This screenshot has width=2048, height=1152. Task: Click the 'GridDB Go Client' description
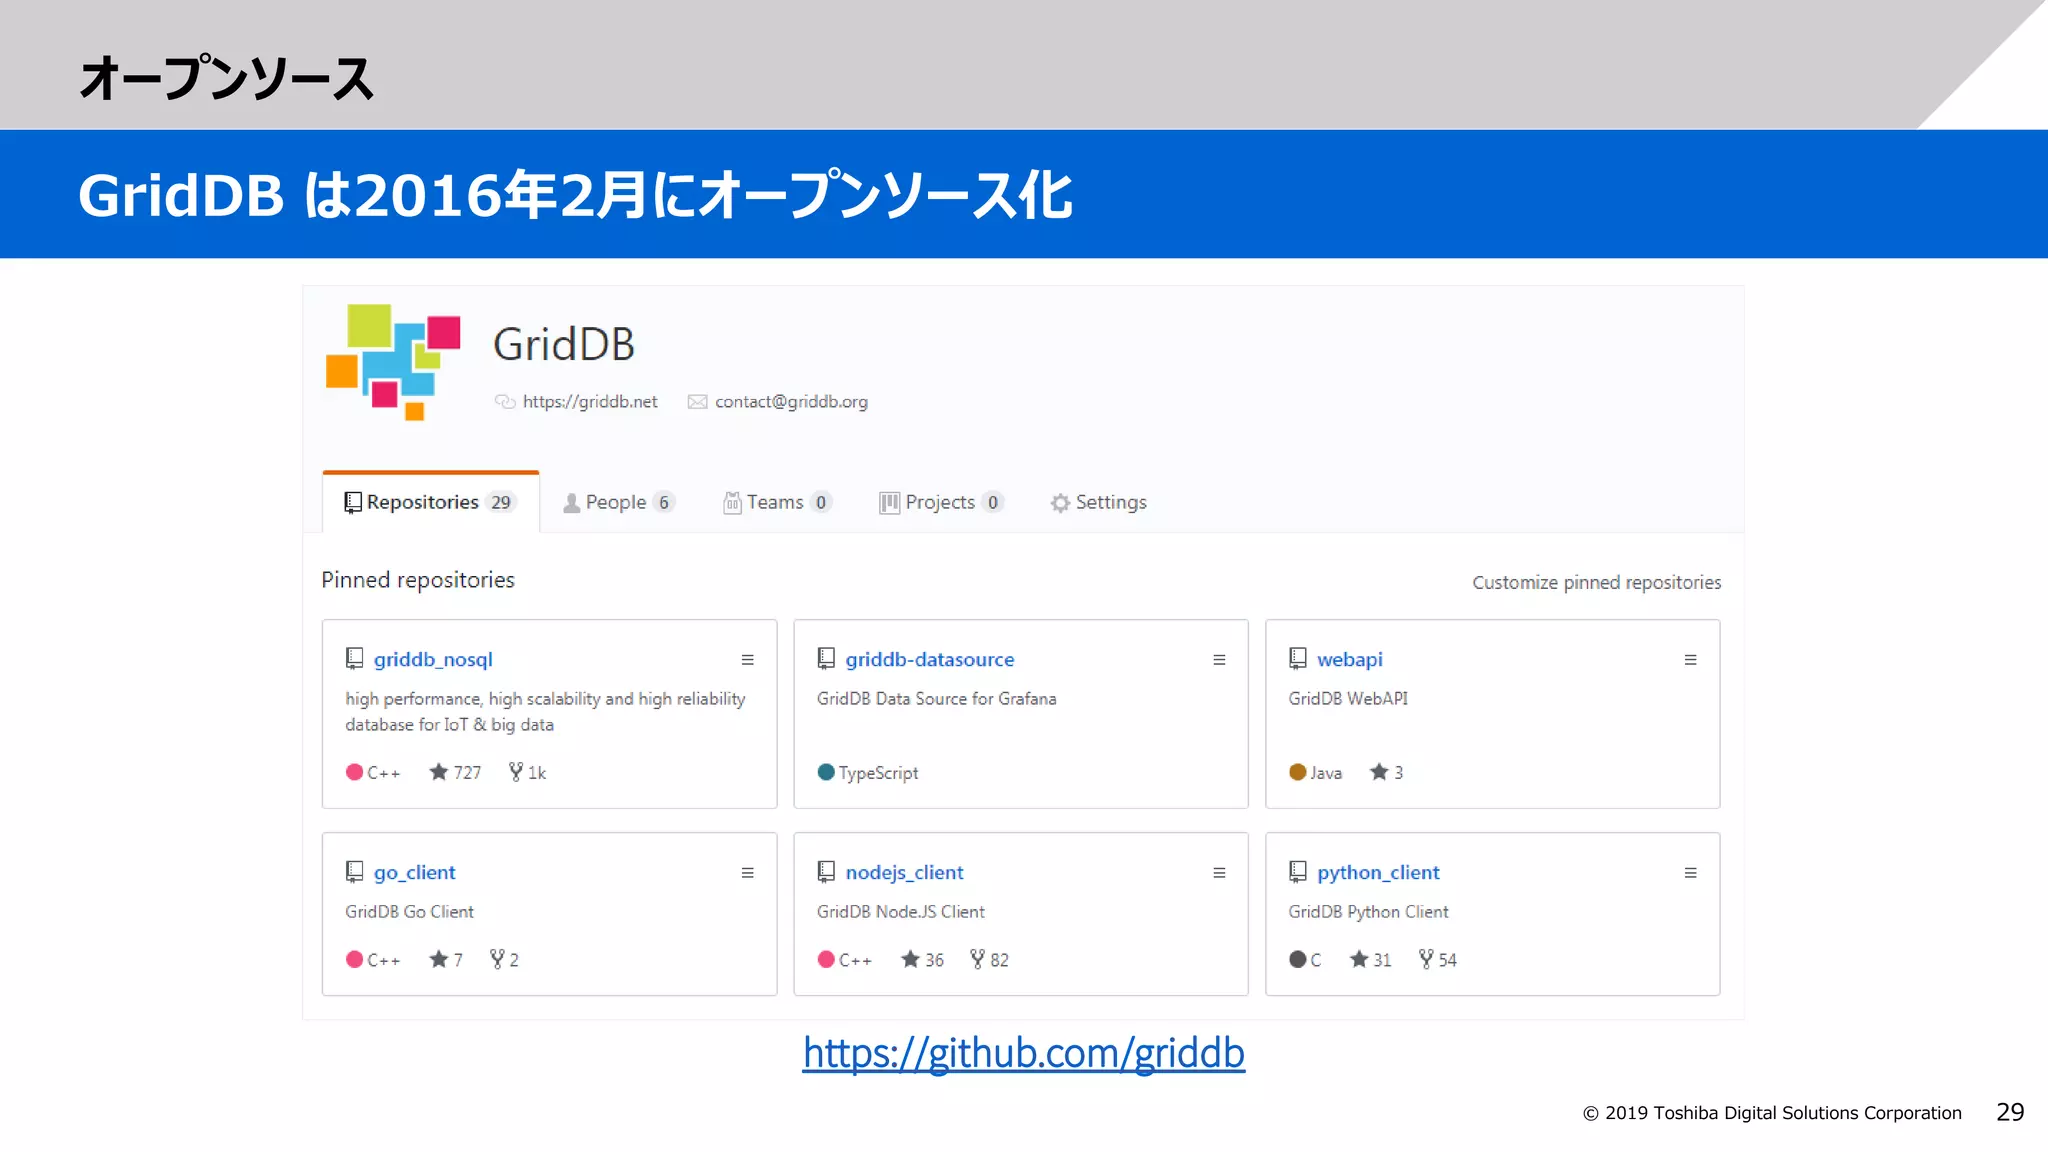click(x=409, y=912)
